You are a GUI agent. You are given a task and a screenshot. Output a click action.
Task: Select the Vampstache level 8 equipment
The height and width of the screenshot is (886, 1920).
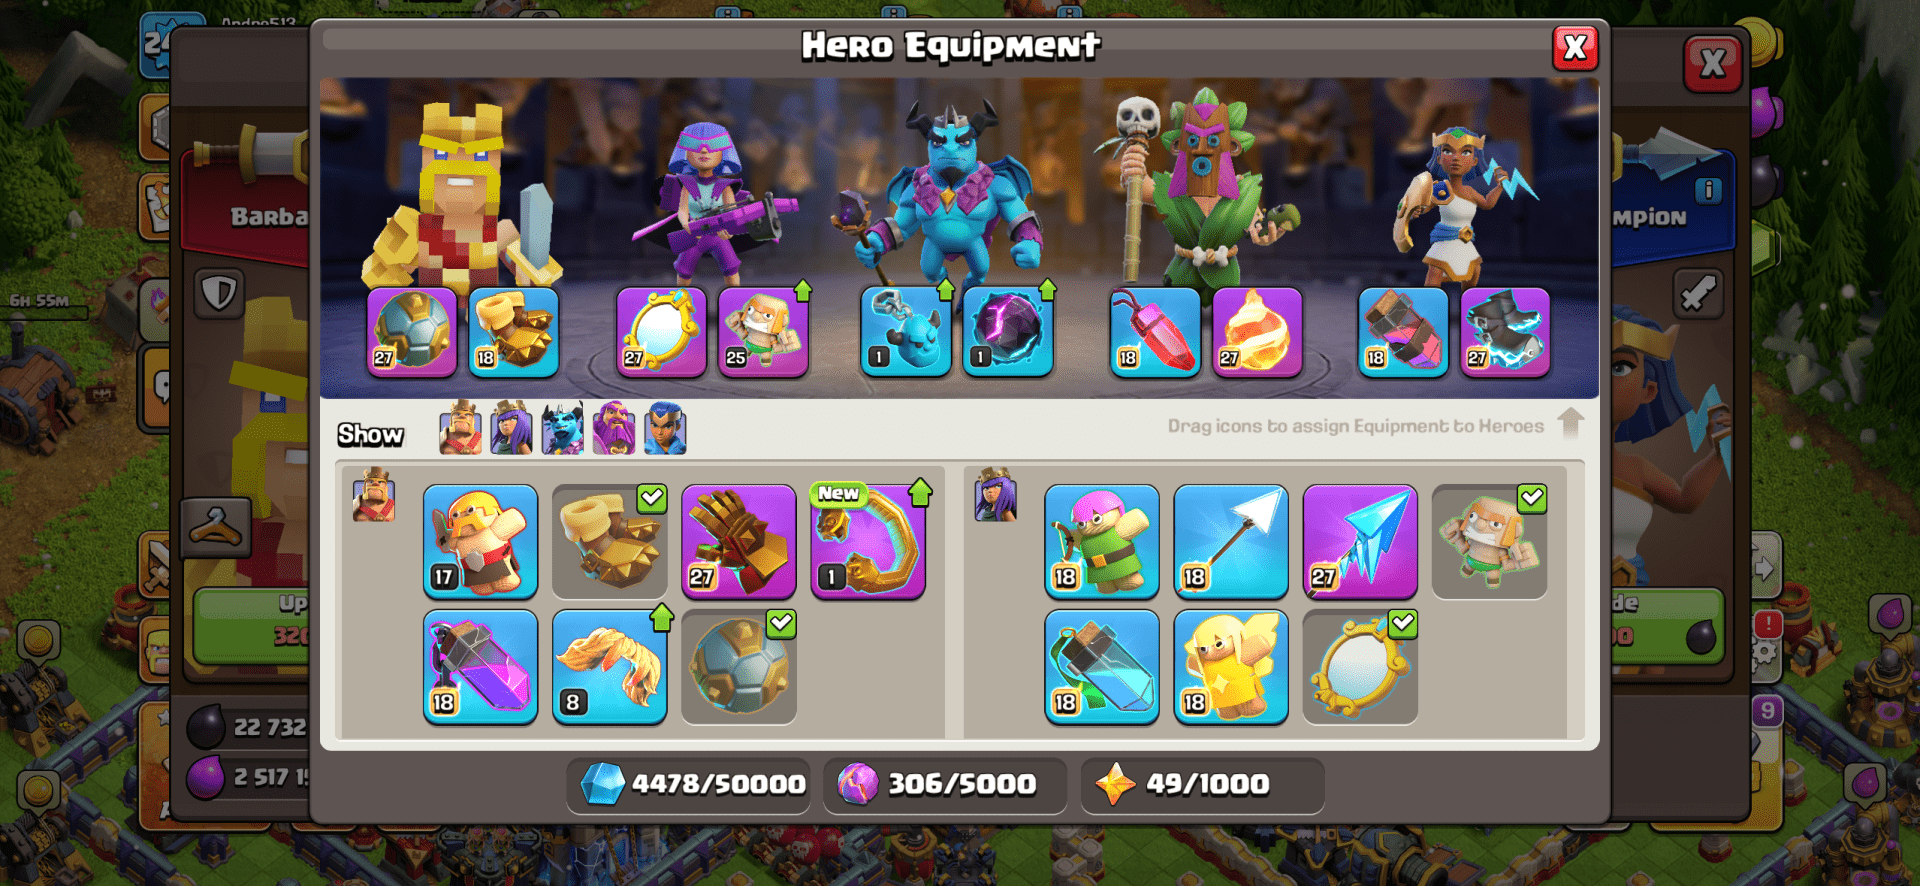609,666
